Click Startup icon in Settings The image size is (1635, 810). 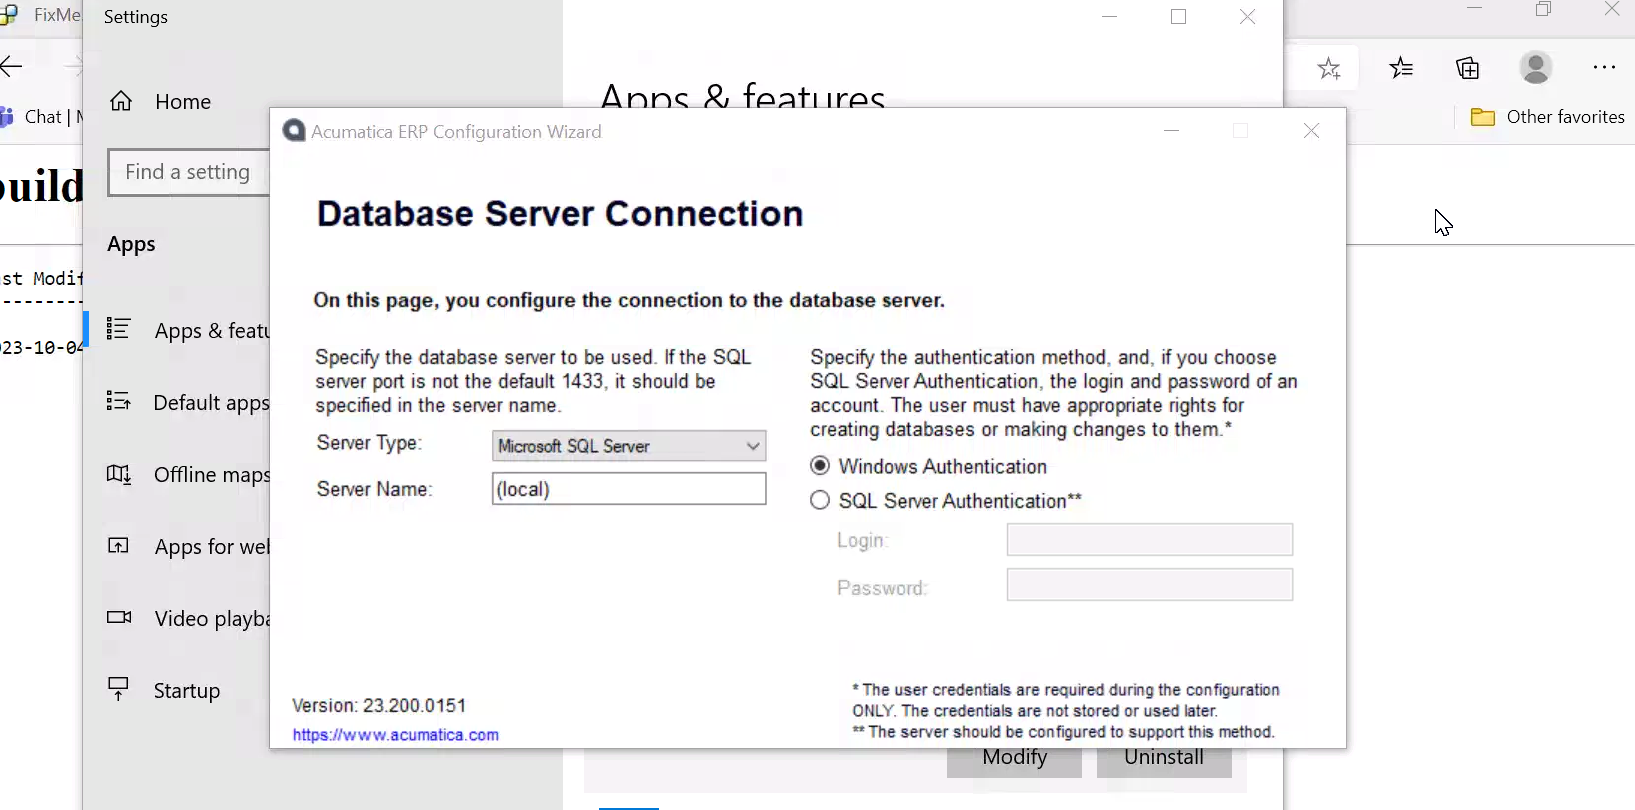coord(119,689)
